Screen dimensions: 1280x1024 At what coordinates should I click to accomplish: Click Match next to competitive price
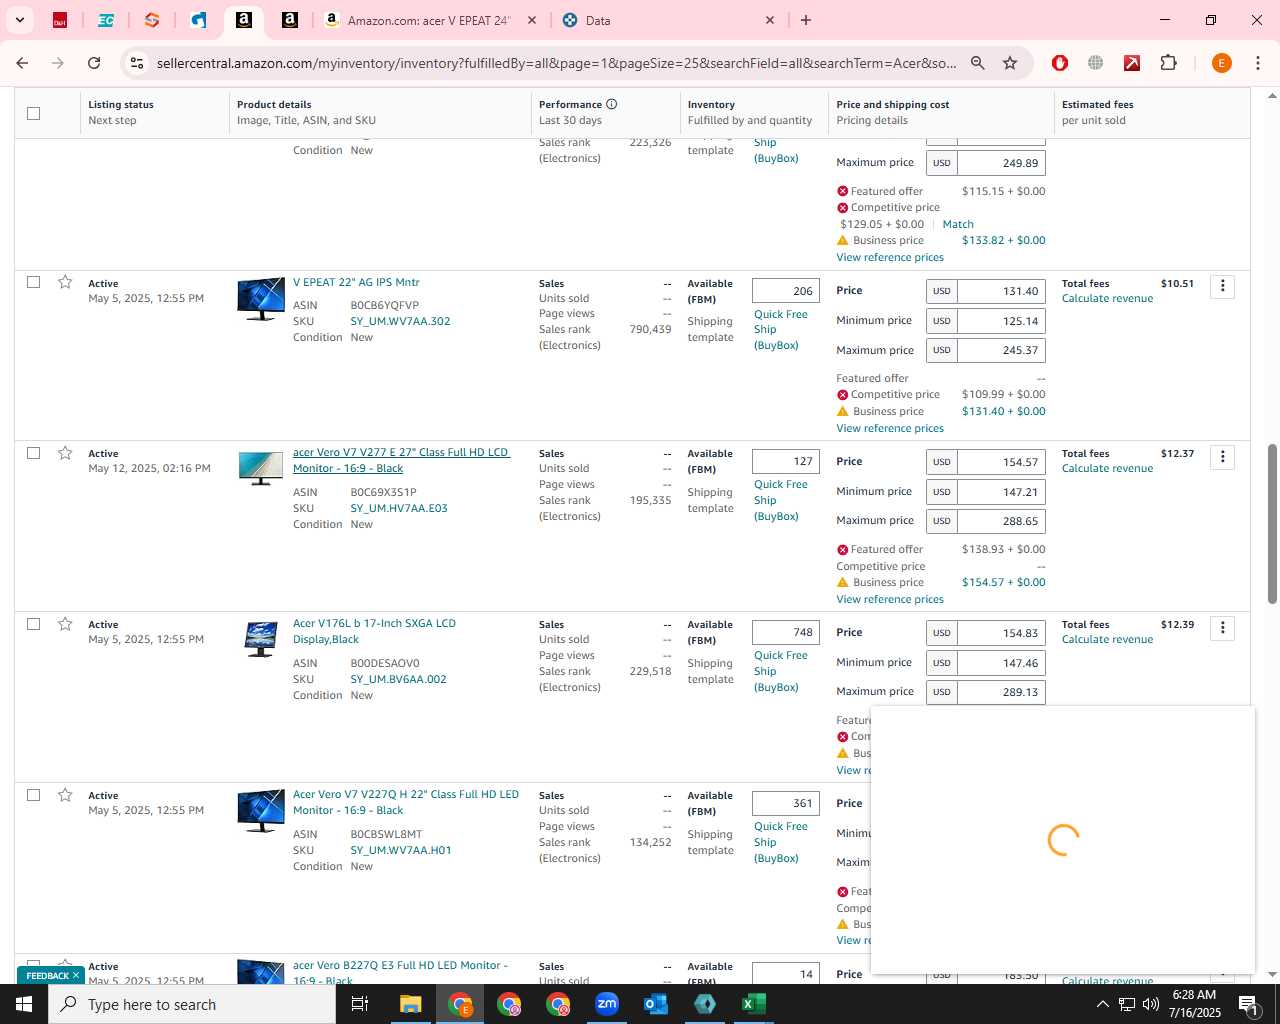(958, 224)
